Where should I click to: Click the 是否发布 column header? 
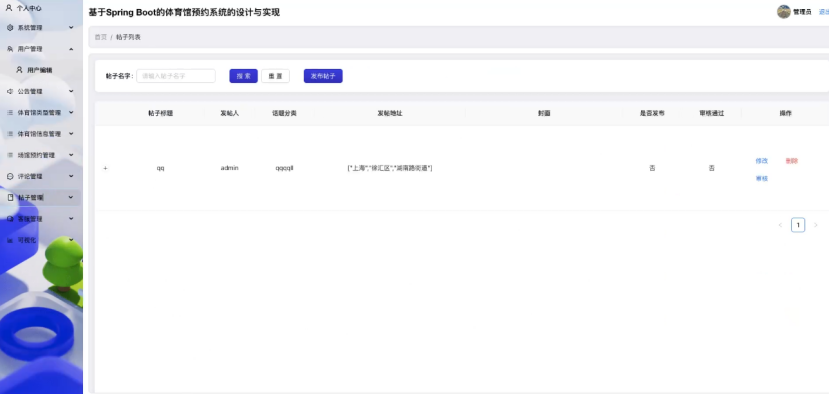(x=652, y=113)
